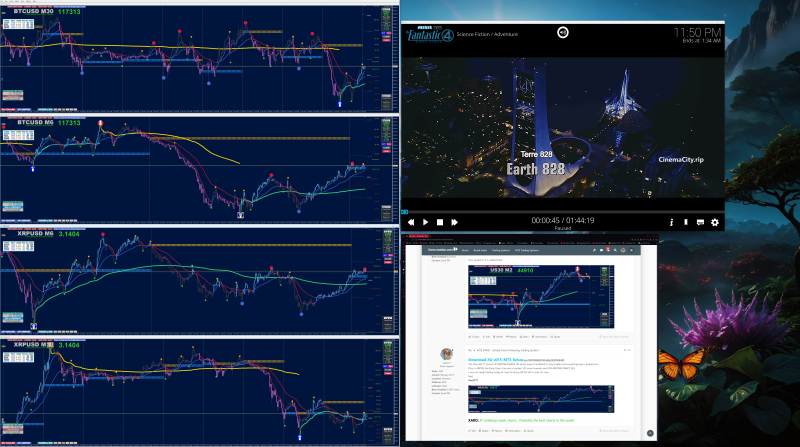Viewport: 800px width, 447px height.
Task: Open the forum user avatar menu
Action: [x=623, y=250]
